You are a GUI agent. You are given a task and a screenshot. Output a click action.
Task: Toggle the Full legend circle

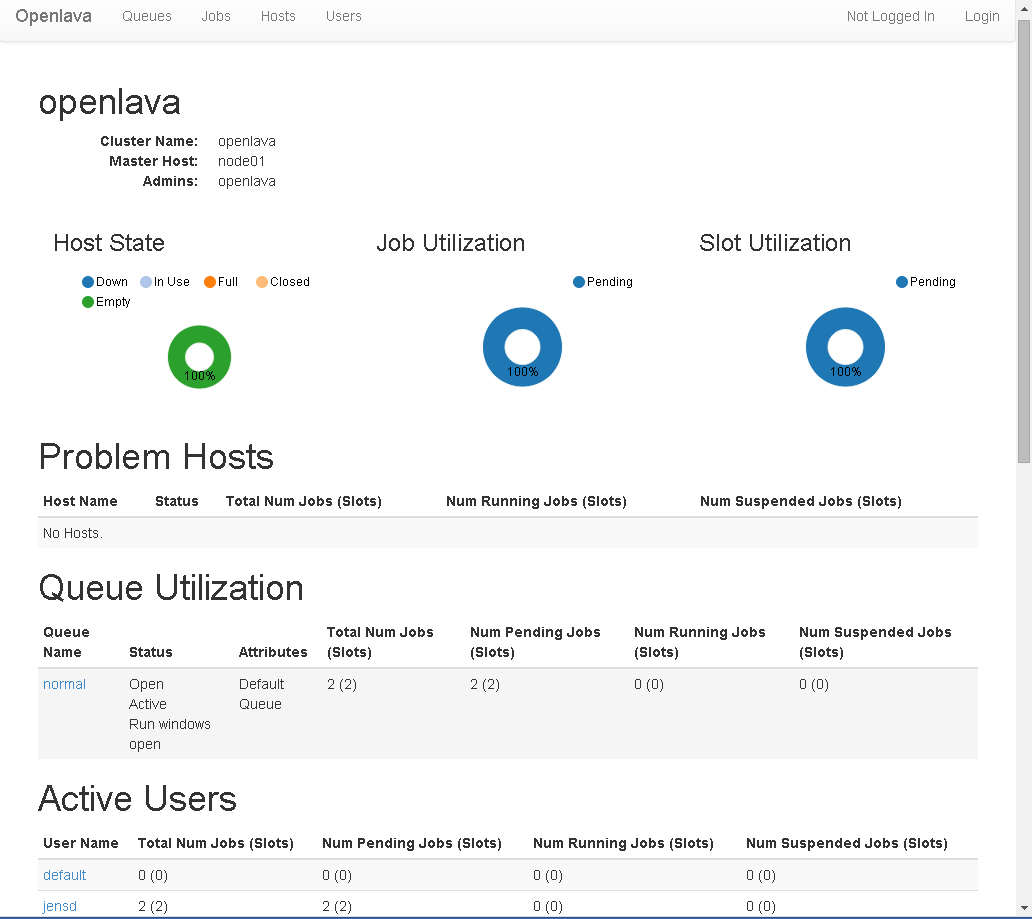click(210, 282)
